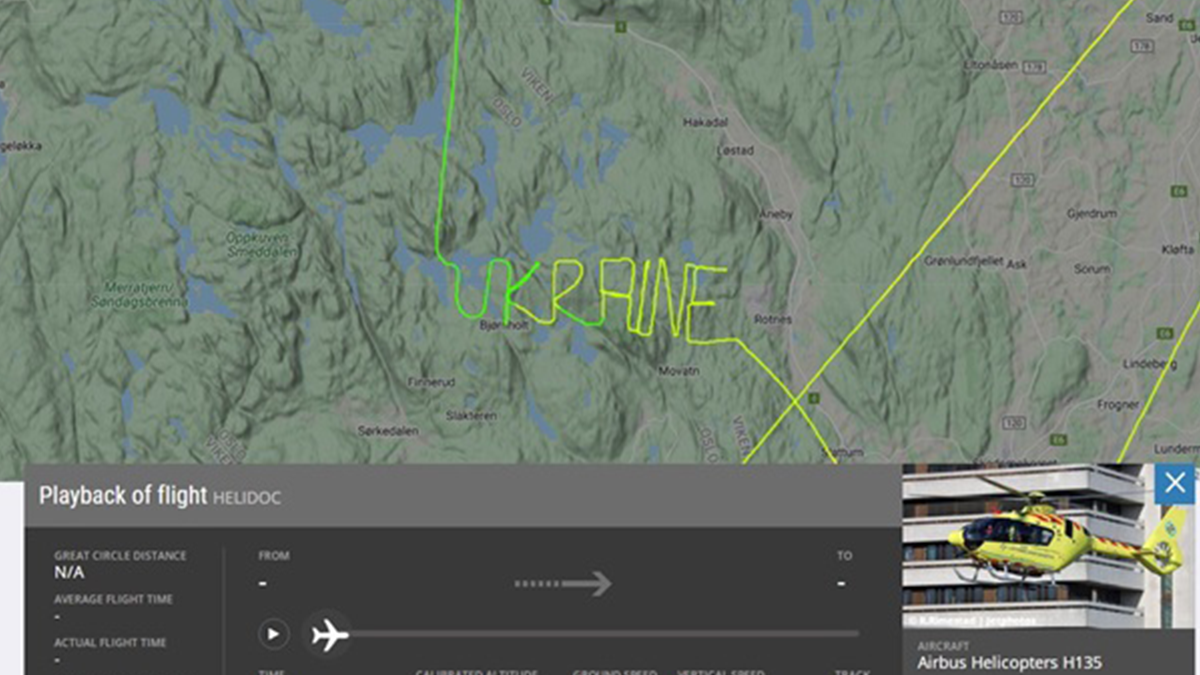Click the Playback of flight title

(122, 495)
